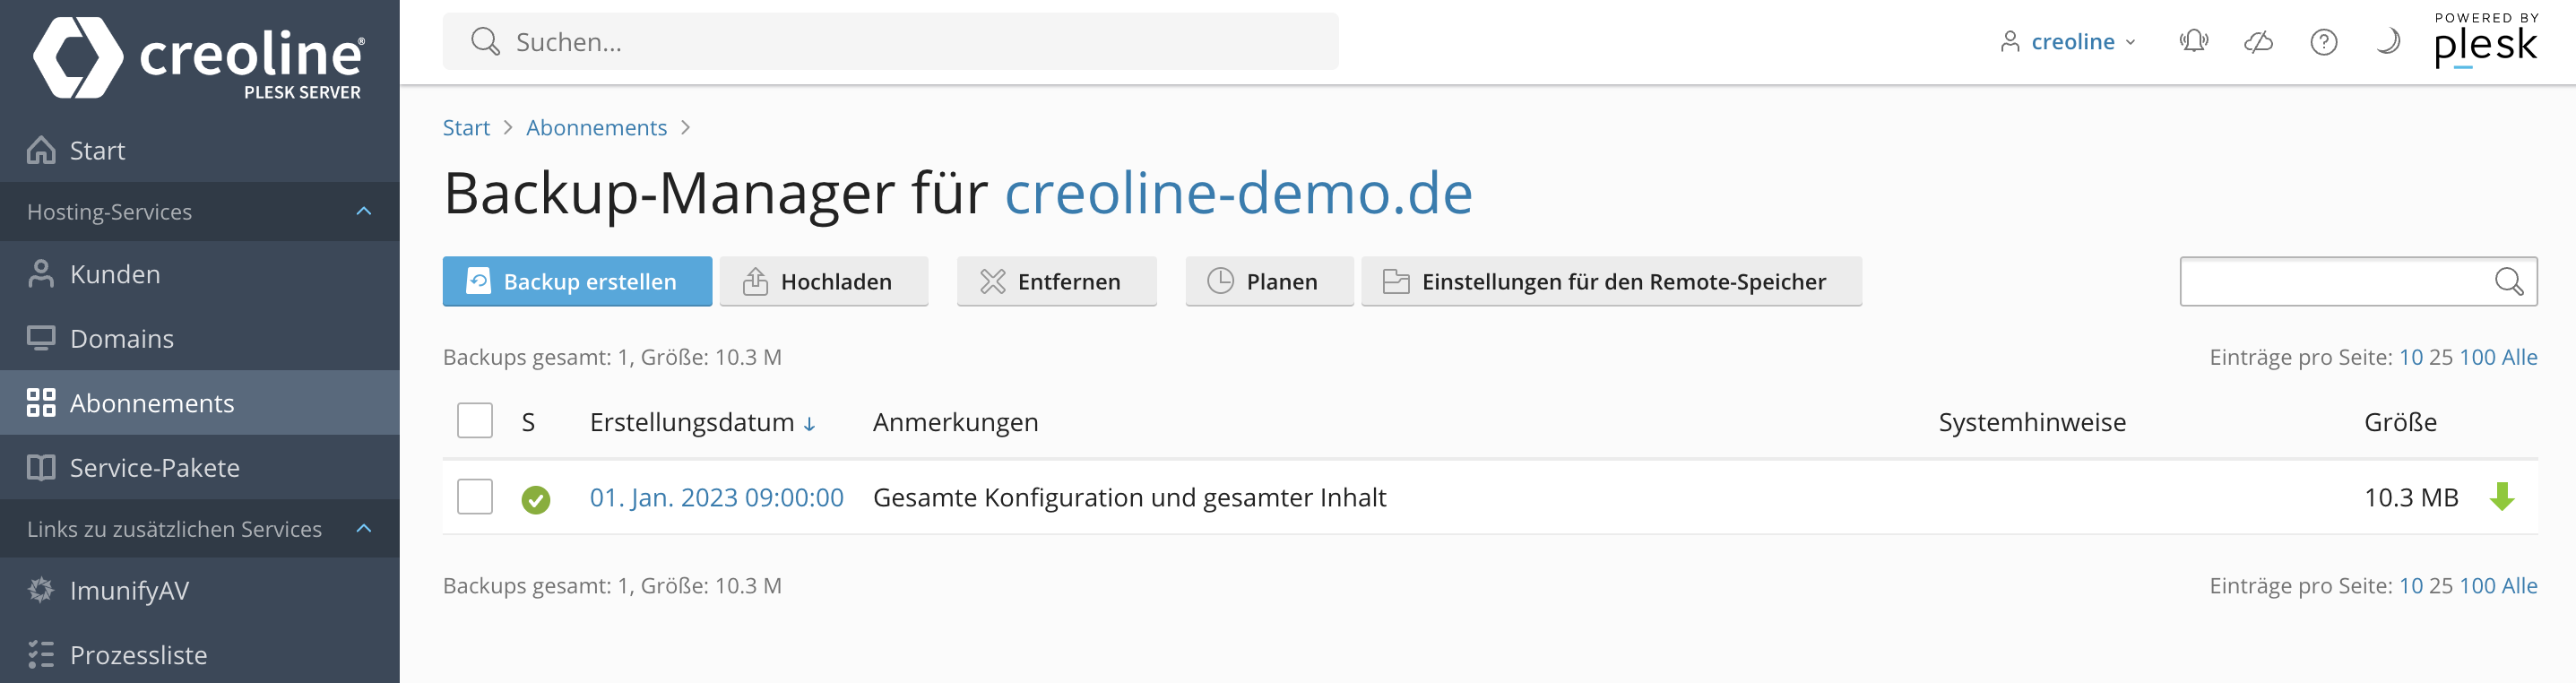This screenshot has width=2576, height=683.
Task: Toggle dark mode moon icon
Action: coord(2388,41)
